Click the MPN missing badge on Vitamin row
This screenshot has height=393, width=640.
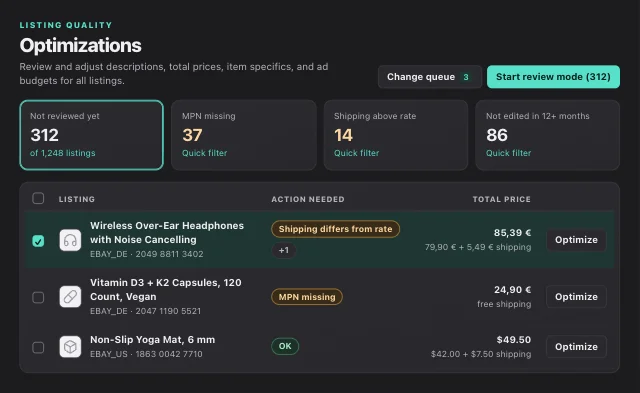pyautogui.click(x=307, y=297)
